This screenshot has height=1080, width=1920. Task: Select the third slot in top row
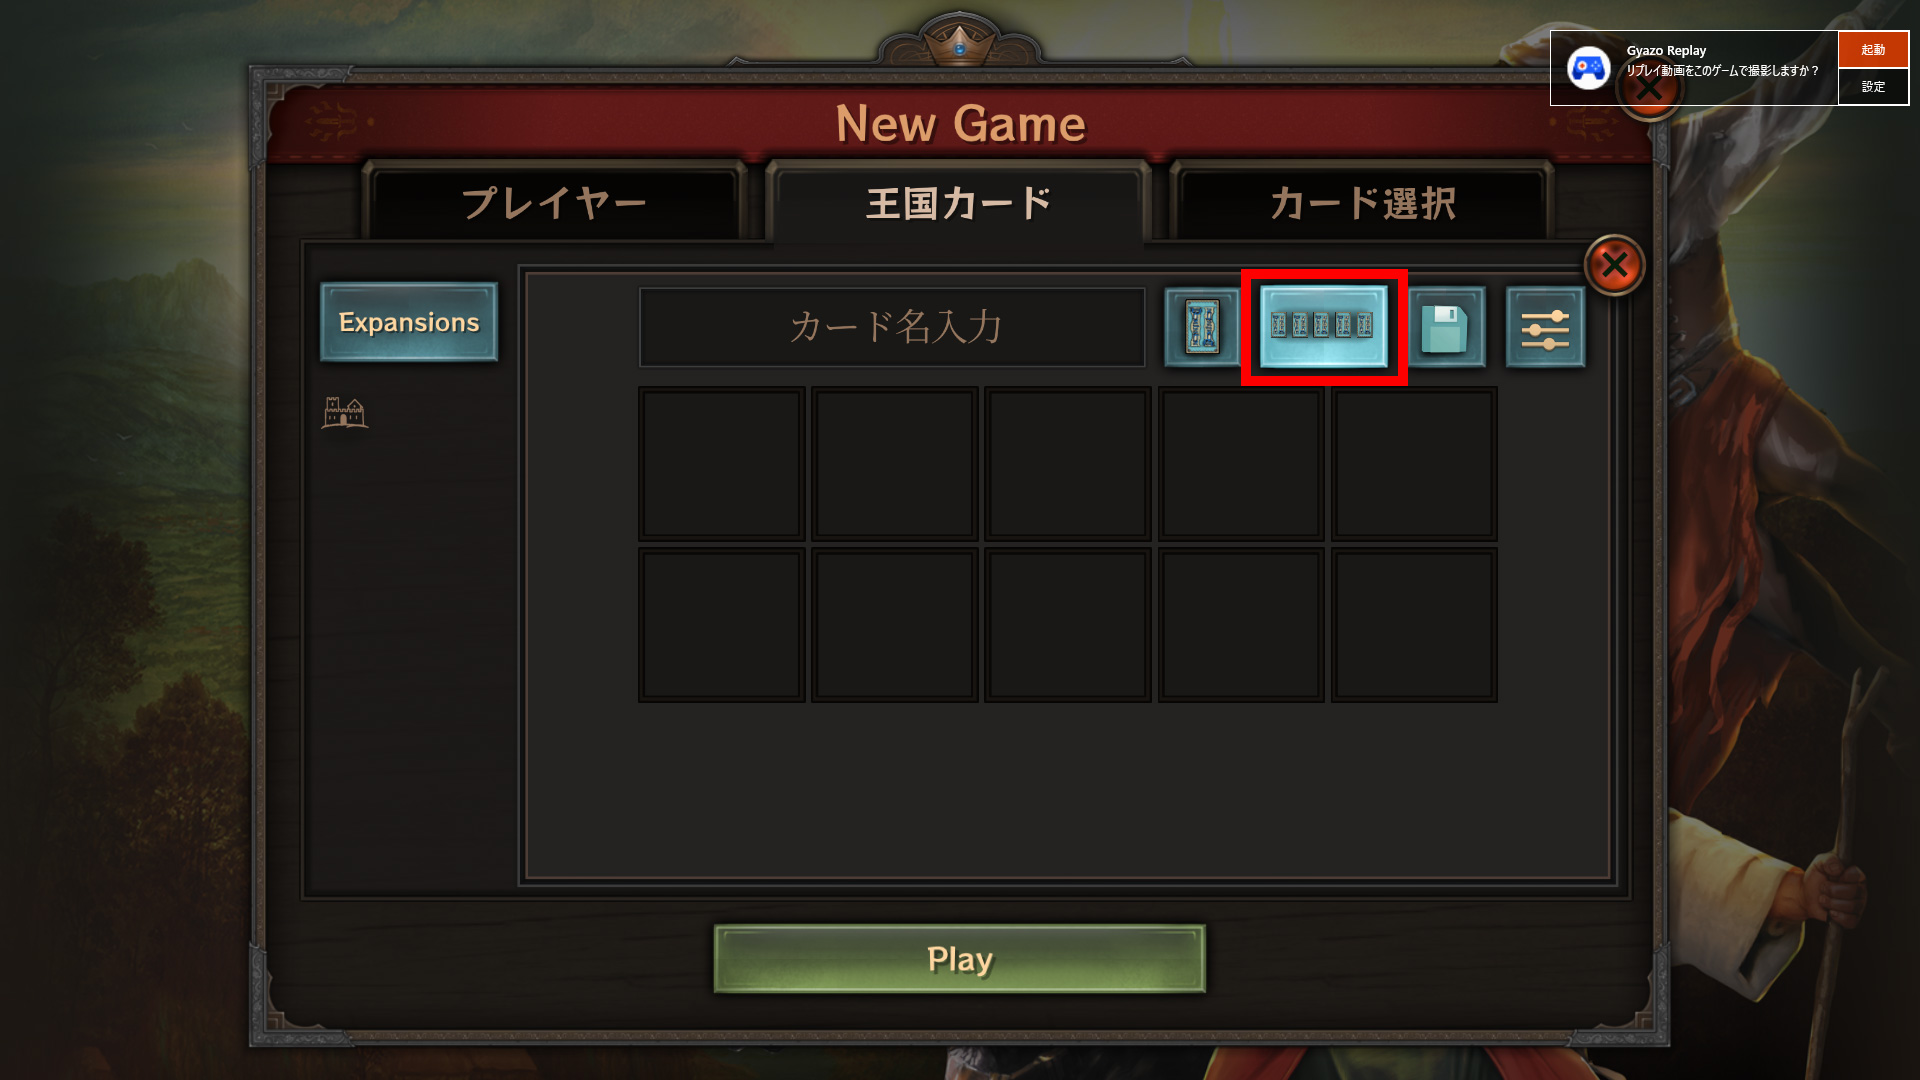[x=1068, y=464]
